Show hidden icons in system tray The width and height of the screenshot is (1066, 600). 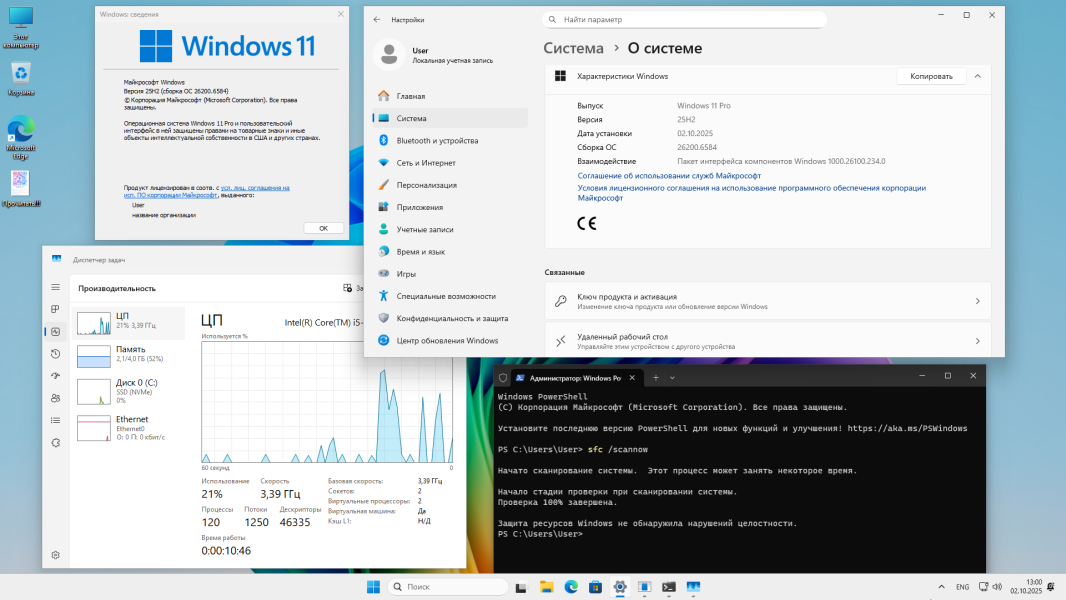pyautogui.click(x=939, y=587)
